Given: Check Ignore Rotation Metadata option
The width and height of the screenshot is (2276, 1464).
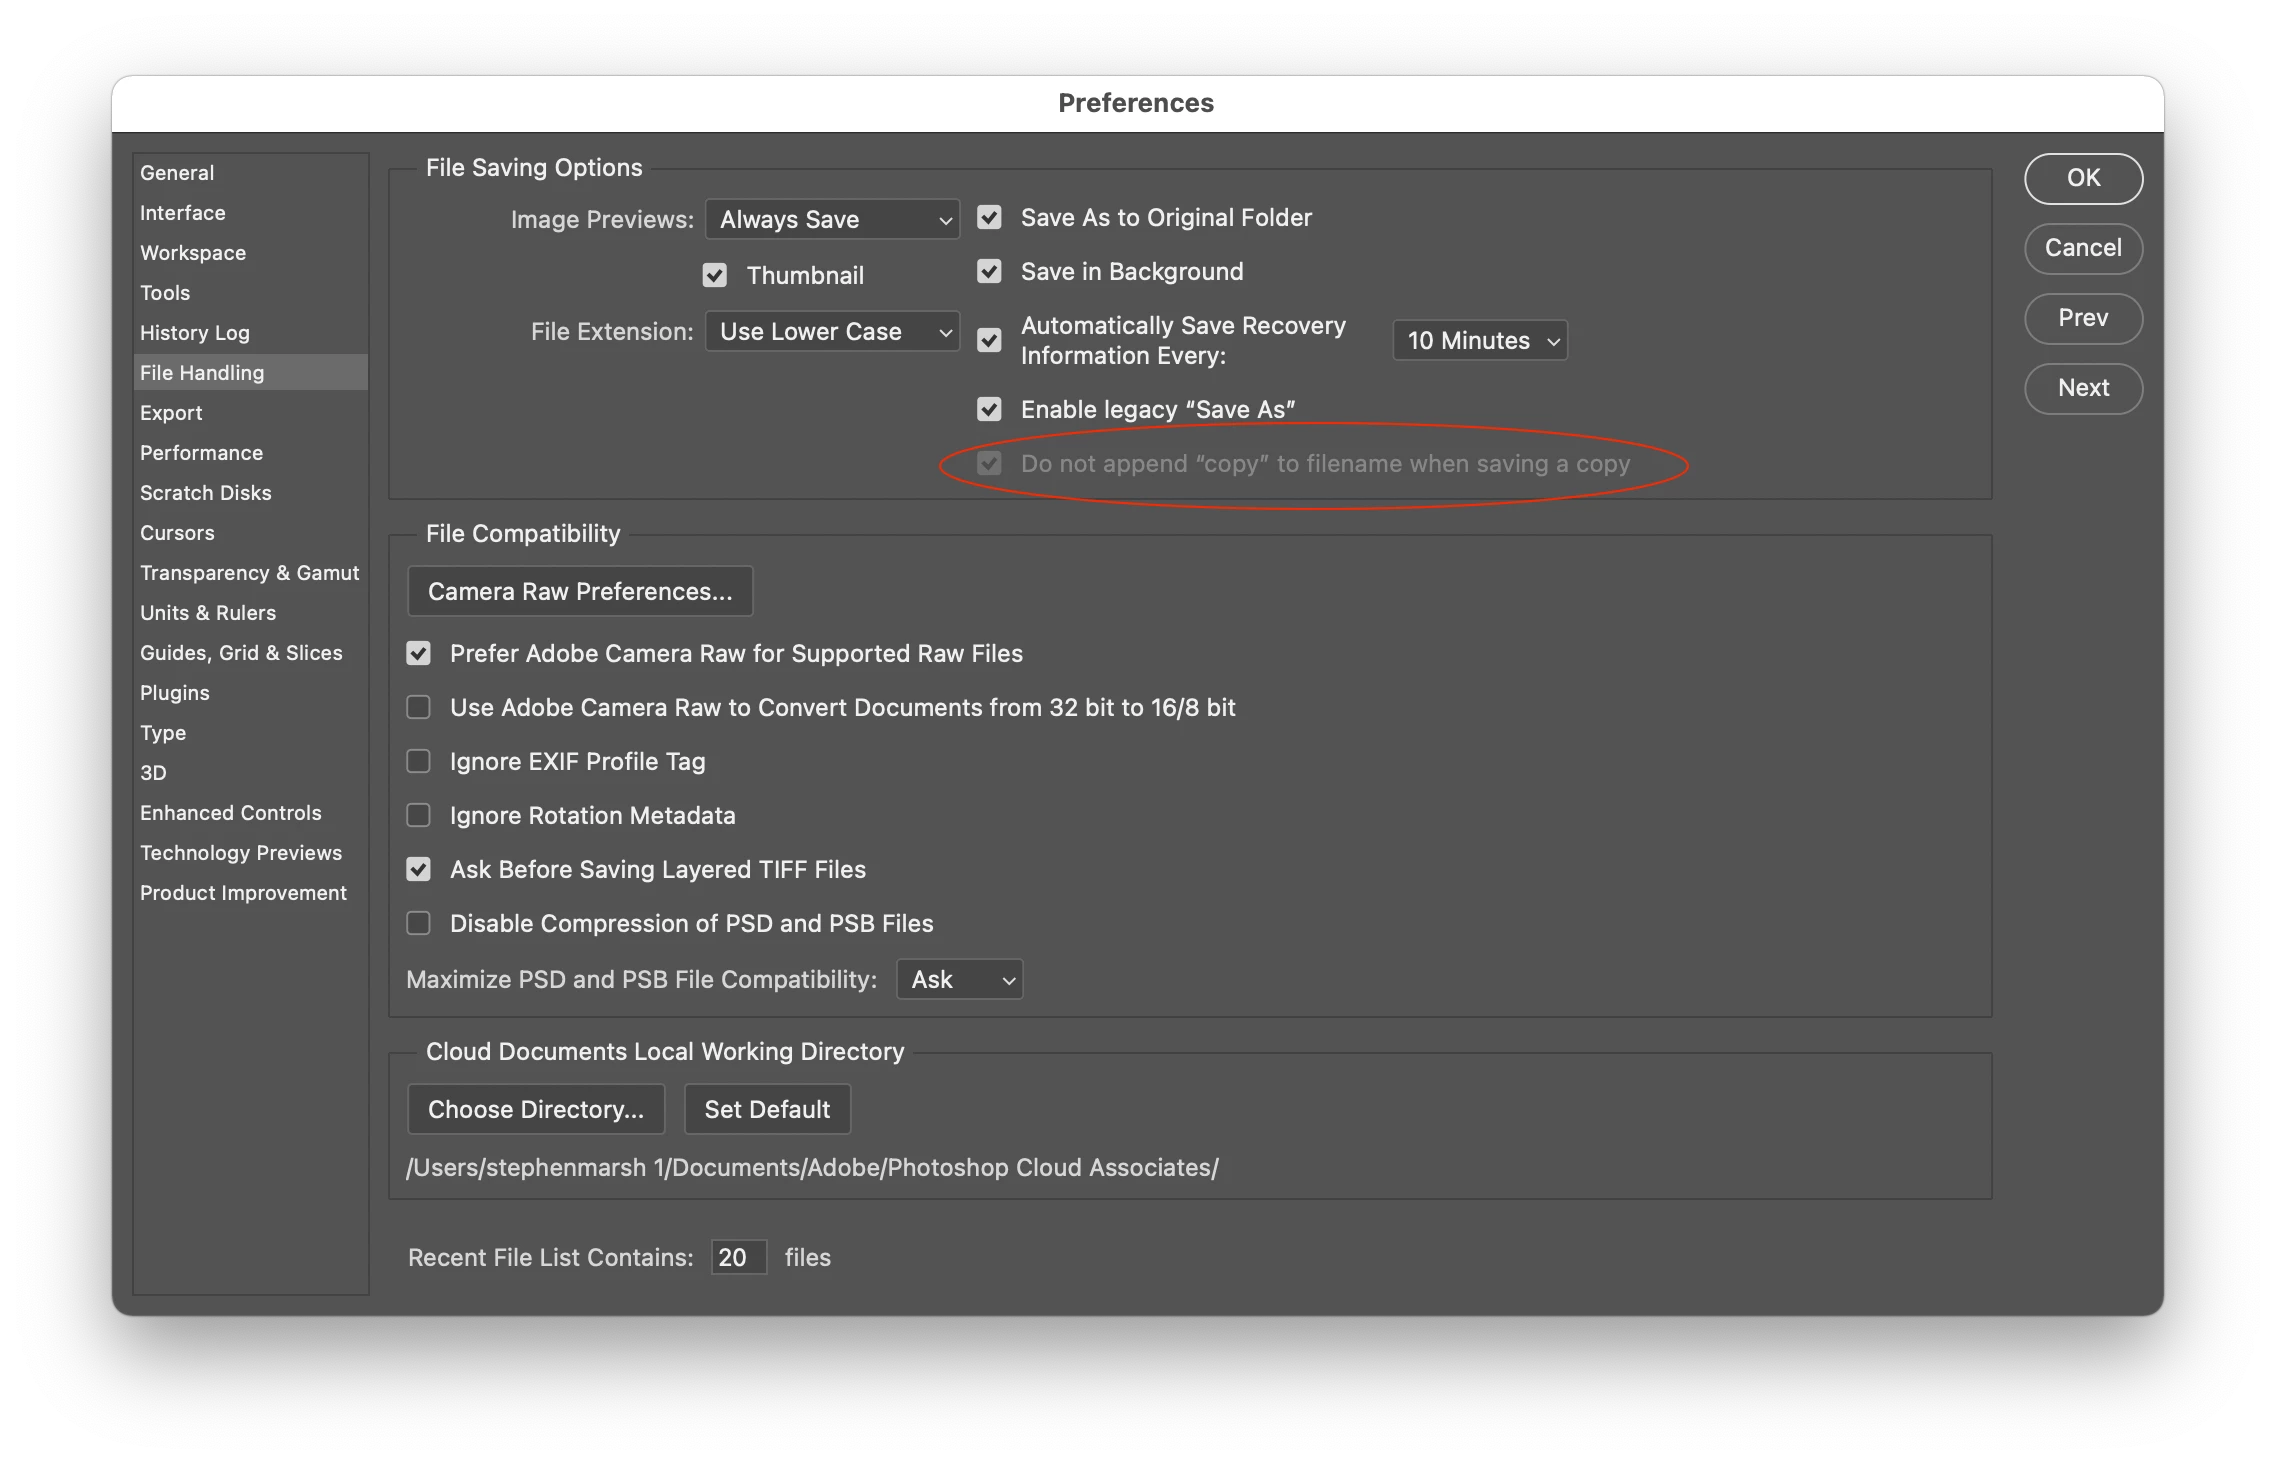Looking at the screenshot, I should coord(418,816).
